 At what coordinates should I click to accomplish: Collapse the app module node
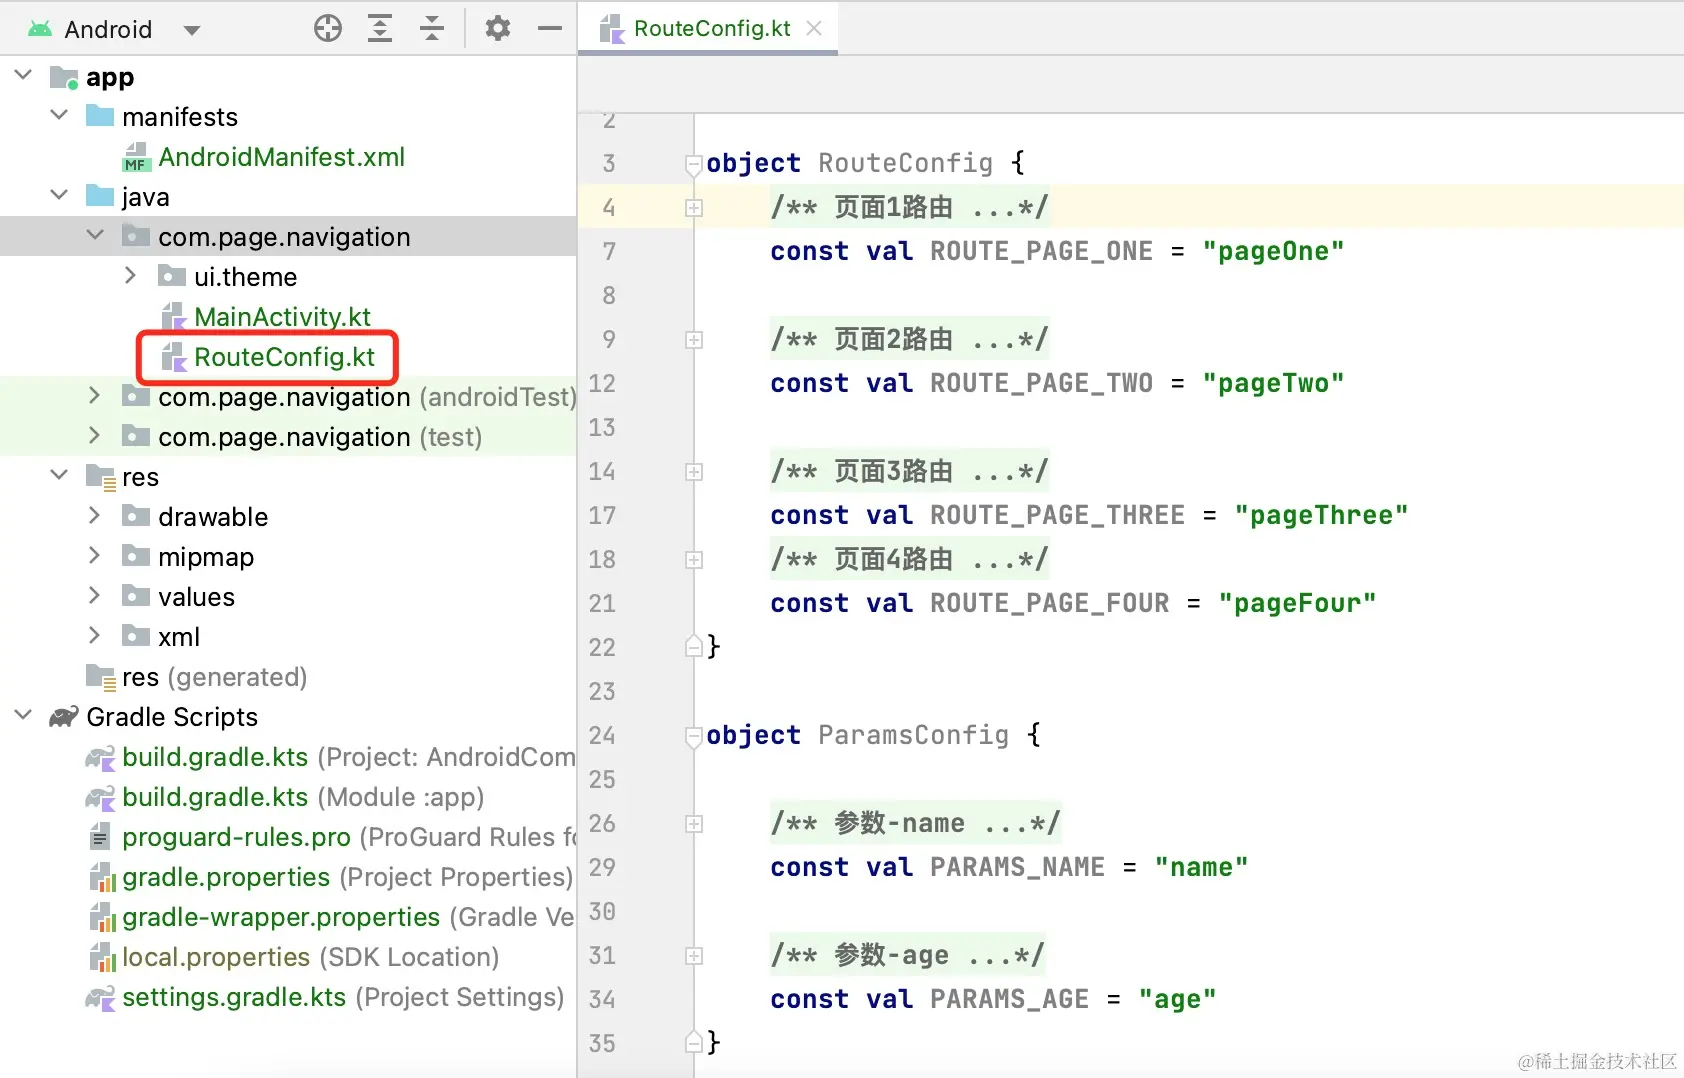click(24, 76)
